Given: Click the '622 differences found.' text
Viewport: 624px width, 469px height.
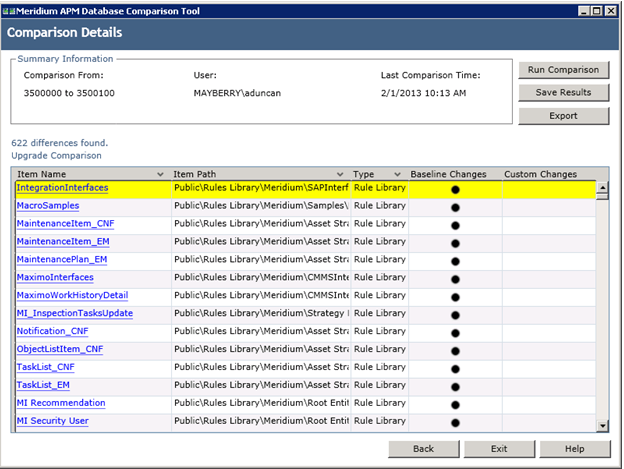Looking at the screenshot, I should 60,143.
